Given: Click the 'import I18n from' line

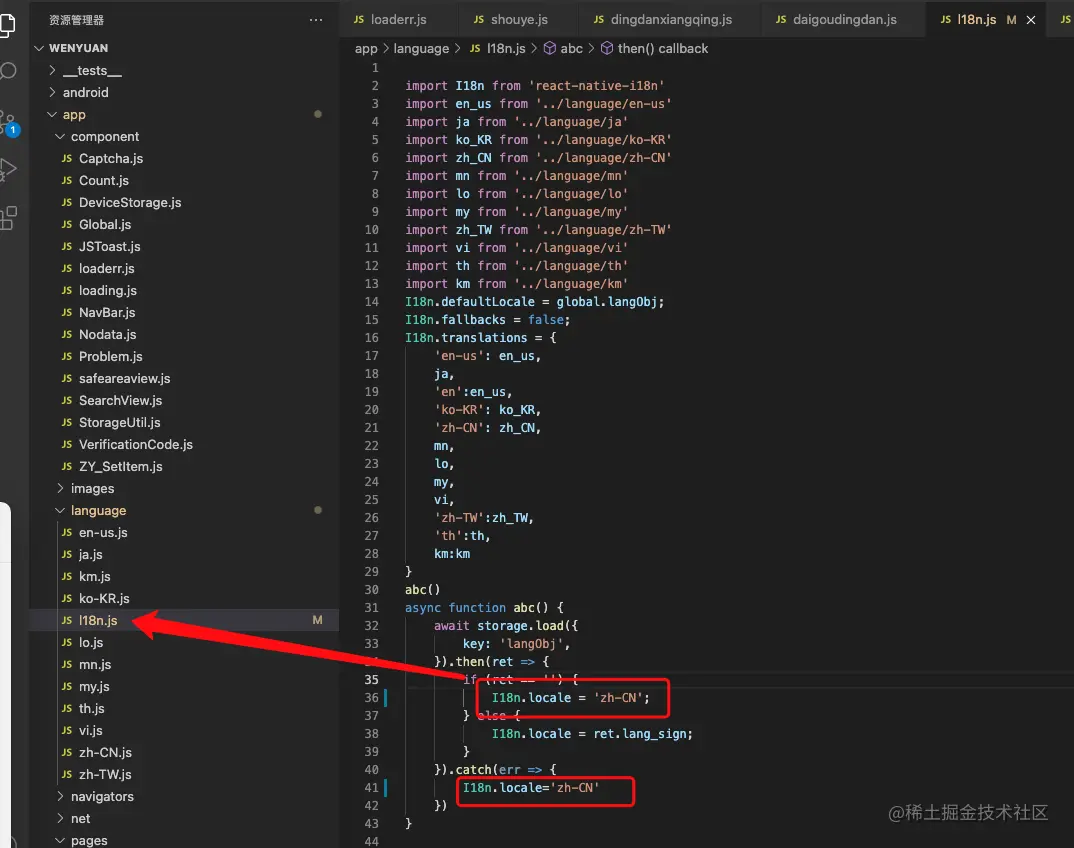Looking at the screenshot, I should click(x=534, y=86).
